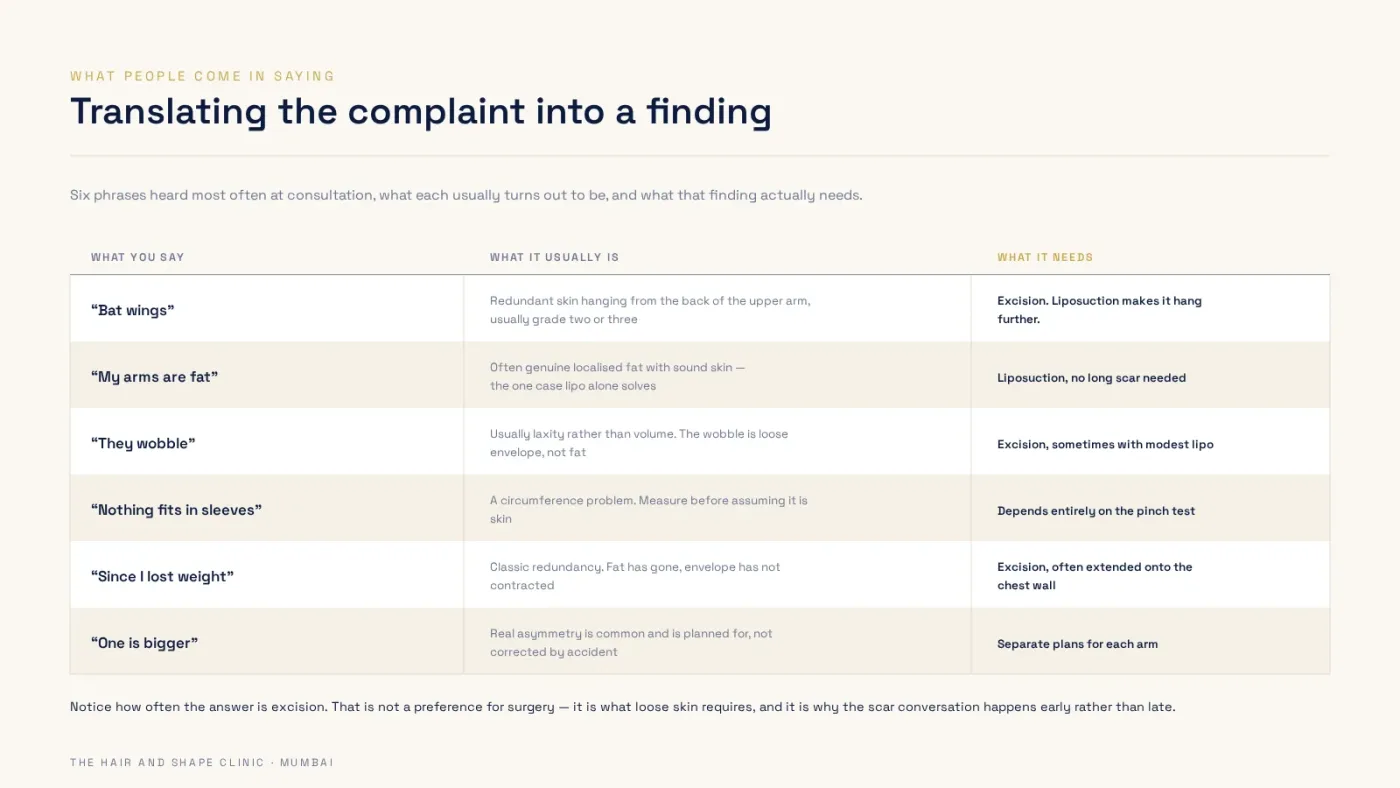
Task: Click the intro sentence 'Six phrases heard most often'
Action: coord(466,195)
